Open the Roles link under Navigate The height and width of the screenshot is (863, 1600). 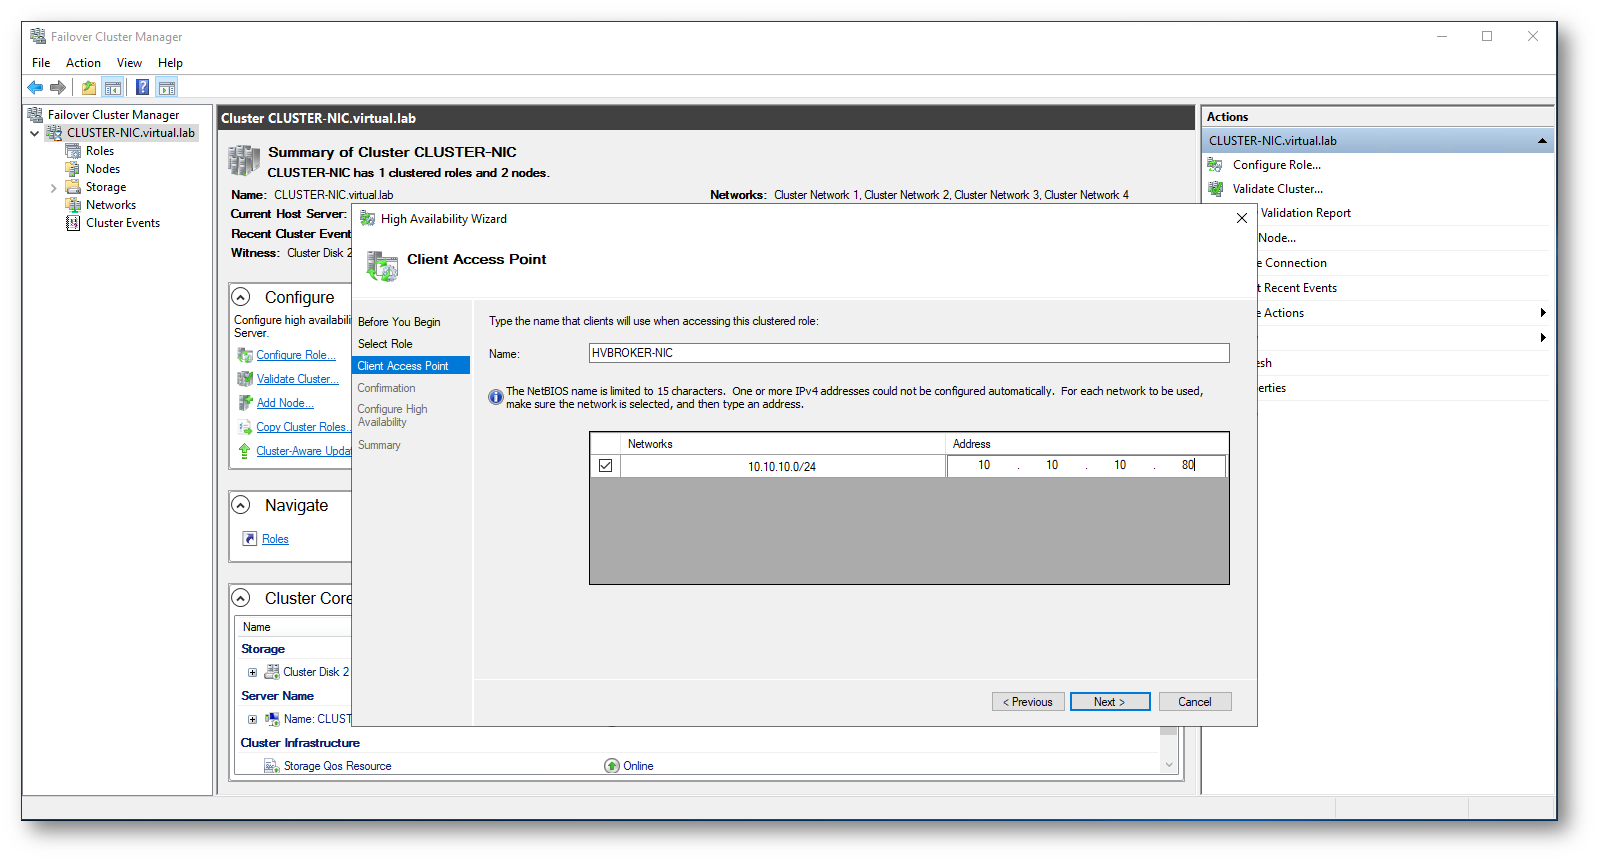(275, 539)
